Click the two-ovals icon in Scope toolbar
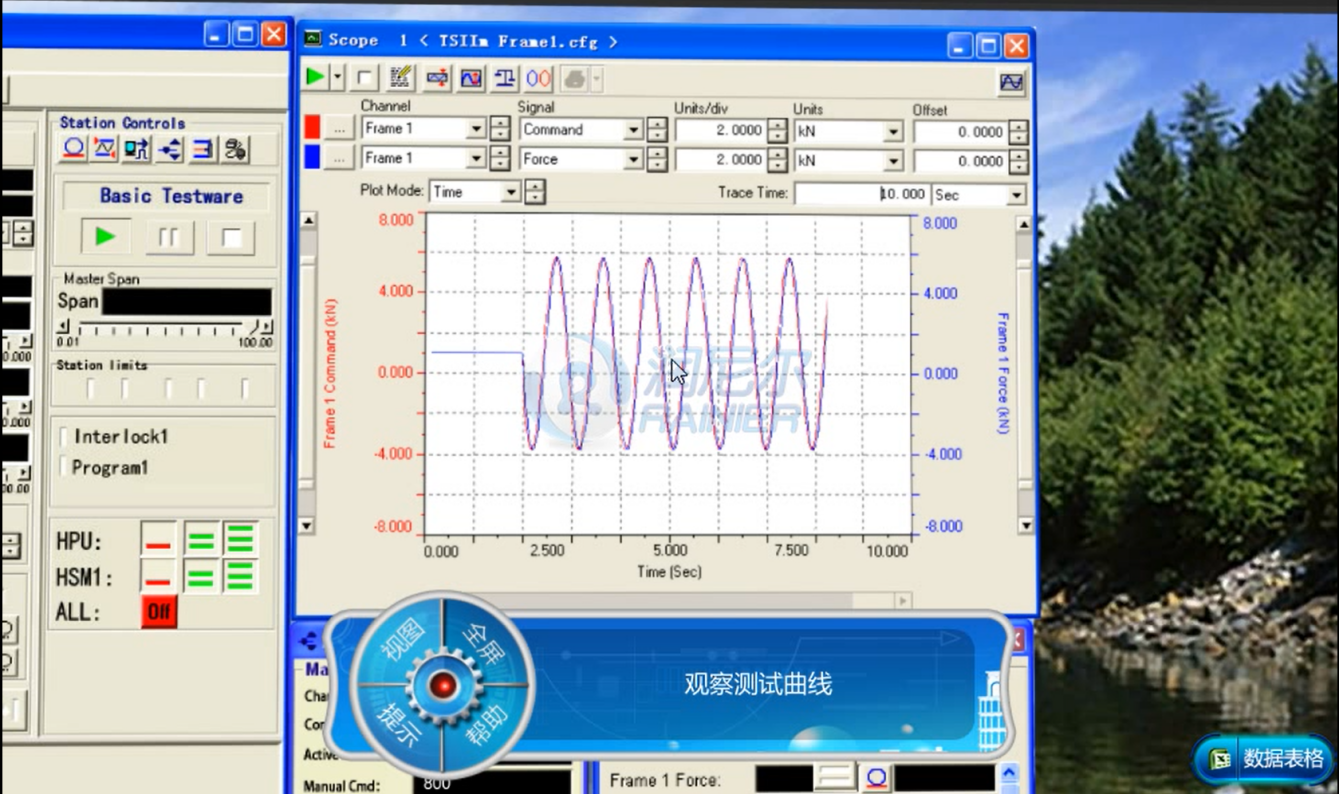1339x794 pixels. pyautogui.click(x=539, y=77)
